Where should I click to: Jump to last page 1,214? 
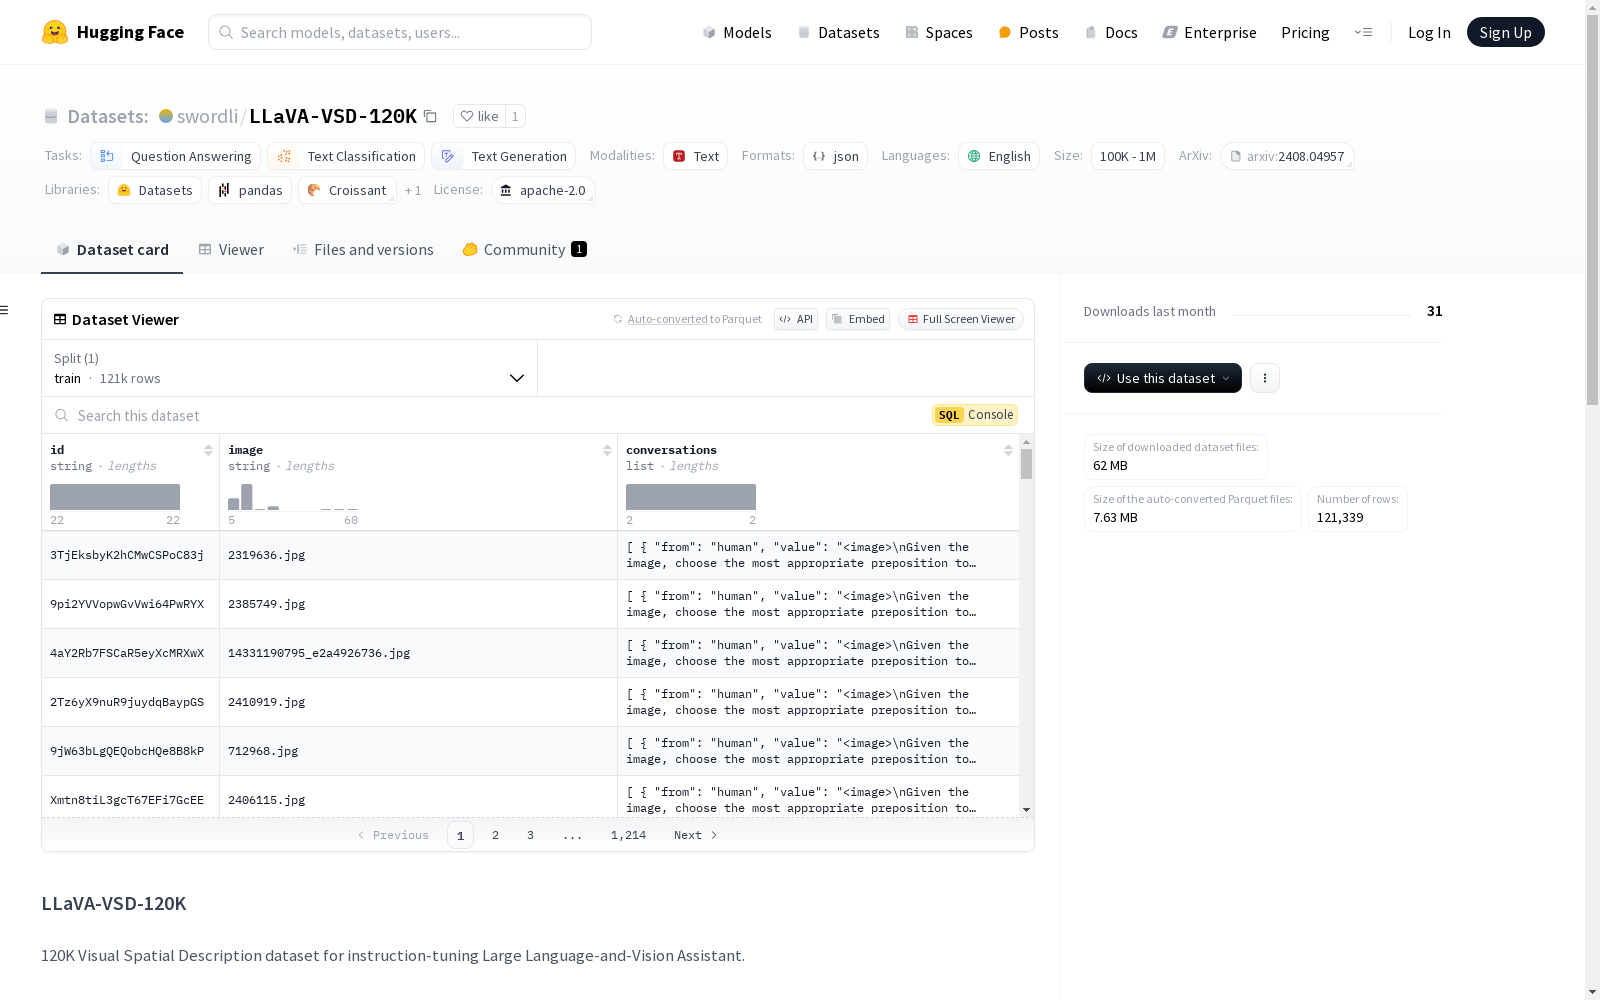(628, 835)
